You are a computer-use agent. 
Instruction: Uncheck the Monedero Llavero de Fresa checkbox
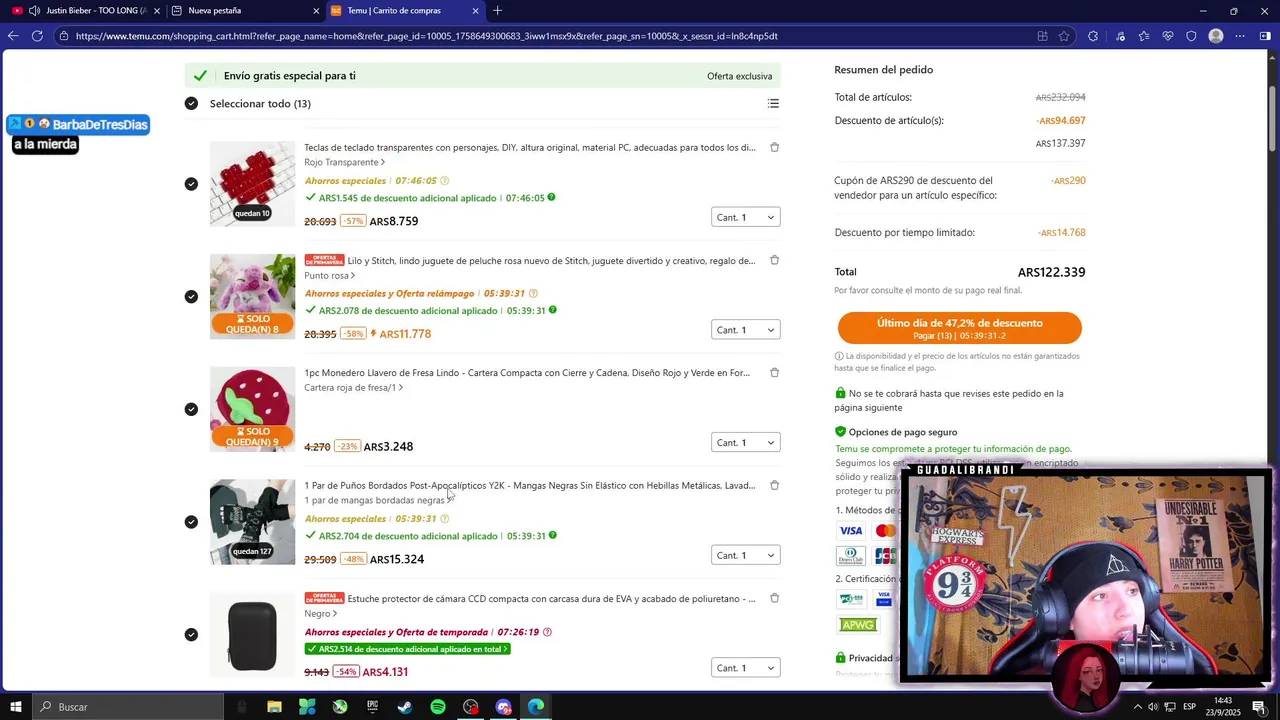tap(191, 409)
